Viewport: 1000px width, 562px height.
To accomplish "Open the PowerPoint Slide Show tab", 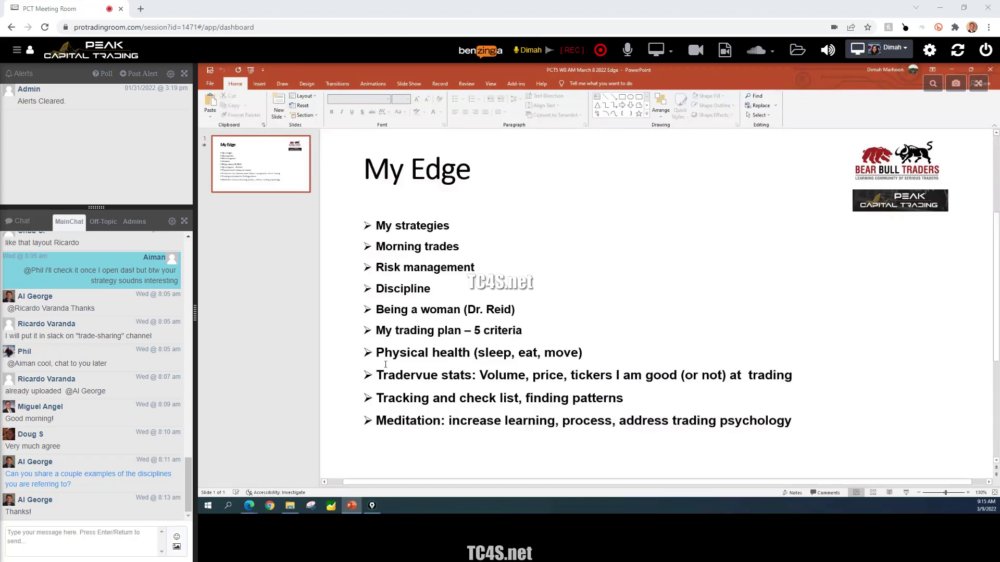I will (409, 84).
